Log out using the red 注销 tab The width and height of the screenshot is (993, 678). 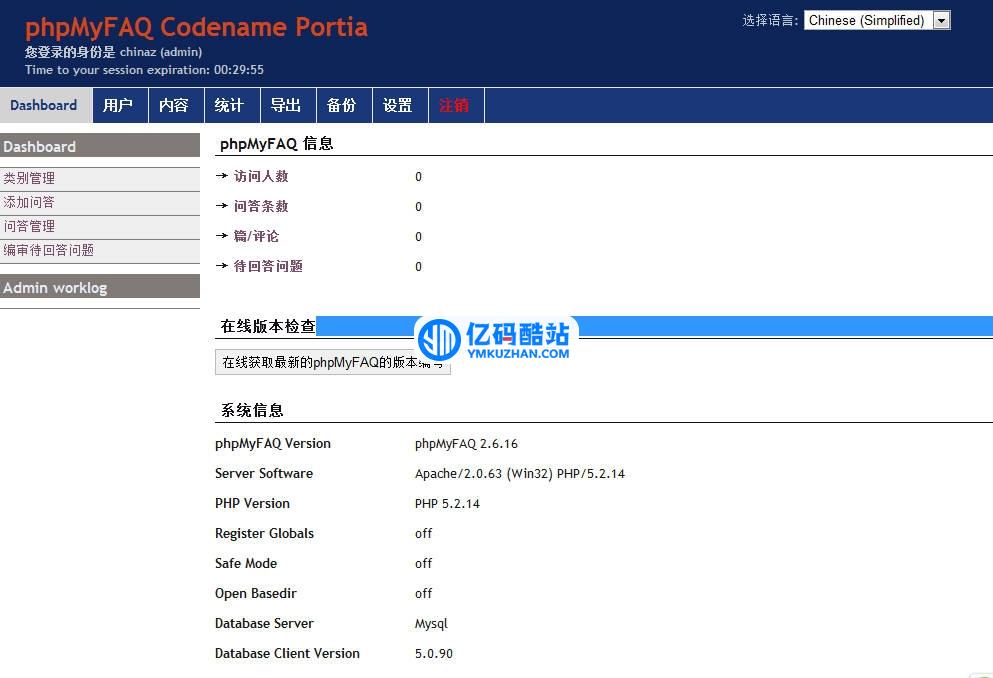454,105
